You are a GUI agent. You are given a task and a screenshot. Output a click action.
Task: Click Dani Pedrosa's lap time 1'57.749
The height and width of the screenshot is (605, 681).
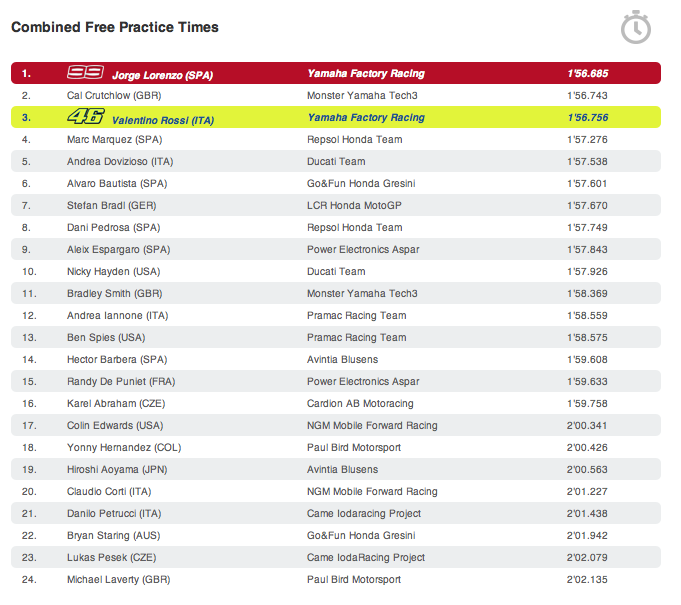pos(587,227)
